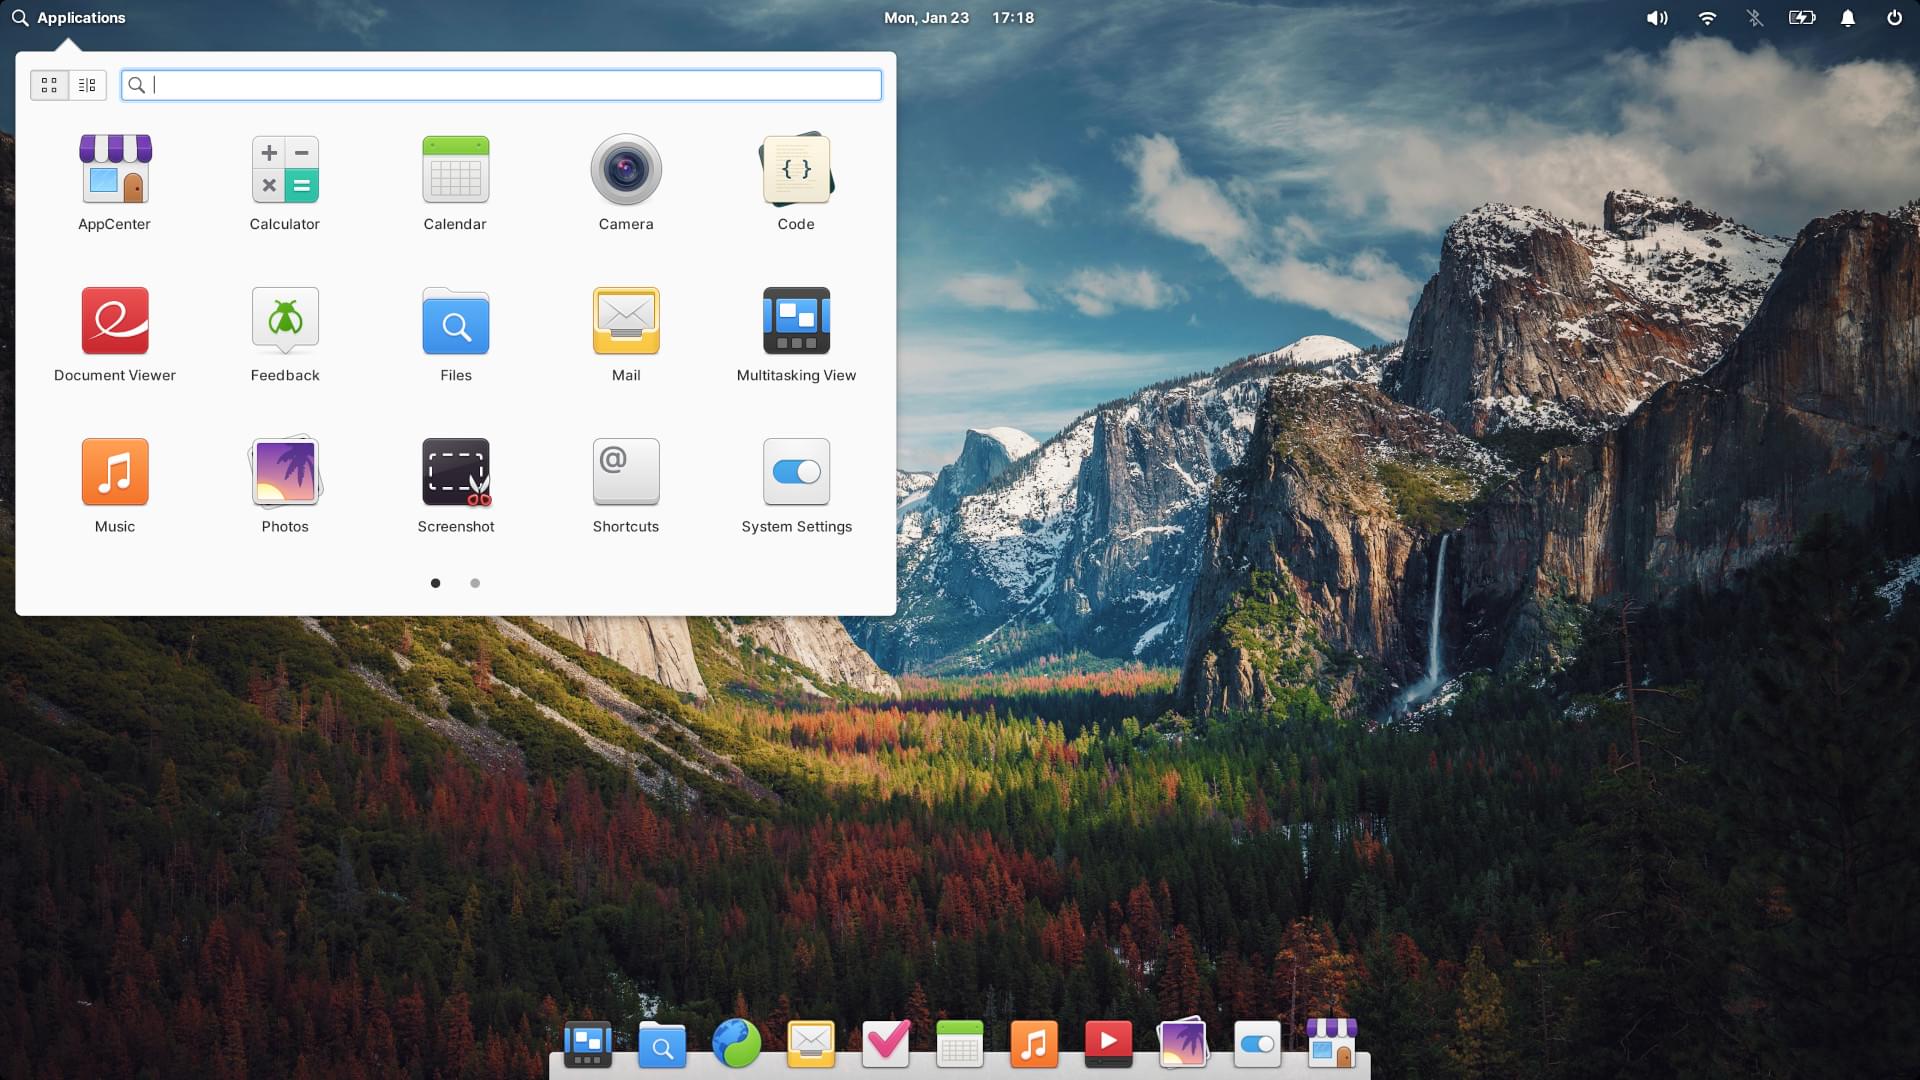Viewport: 1920px width, 1080px height.
Task: Switch to second apps page dot
Action: [x=475, y=583]
